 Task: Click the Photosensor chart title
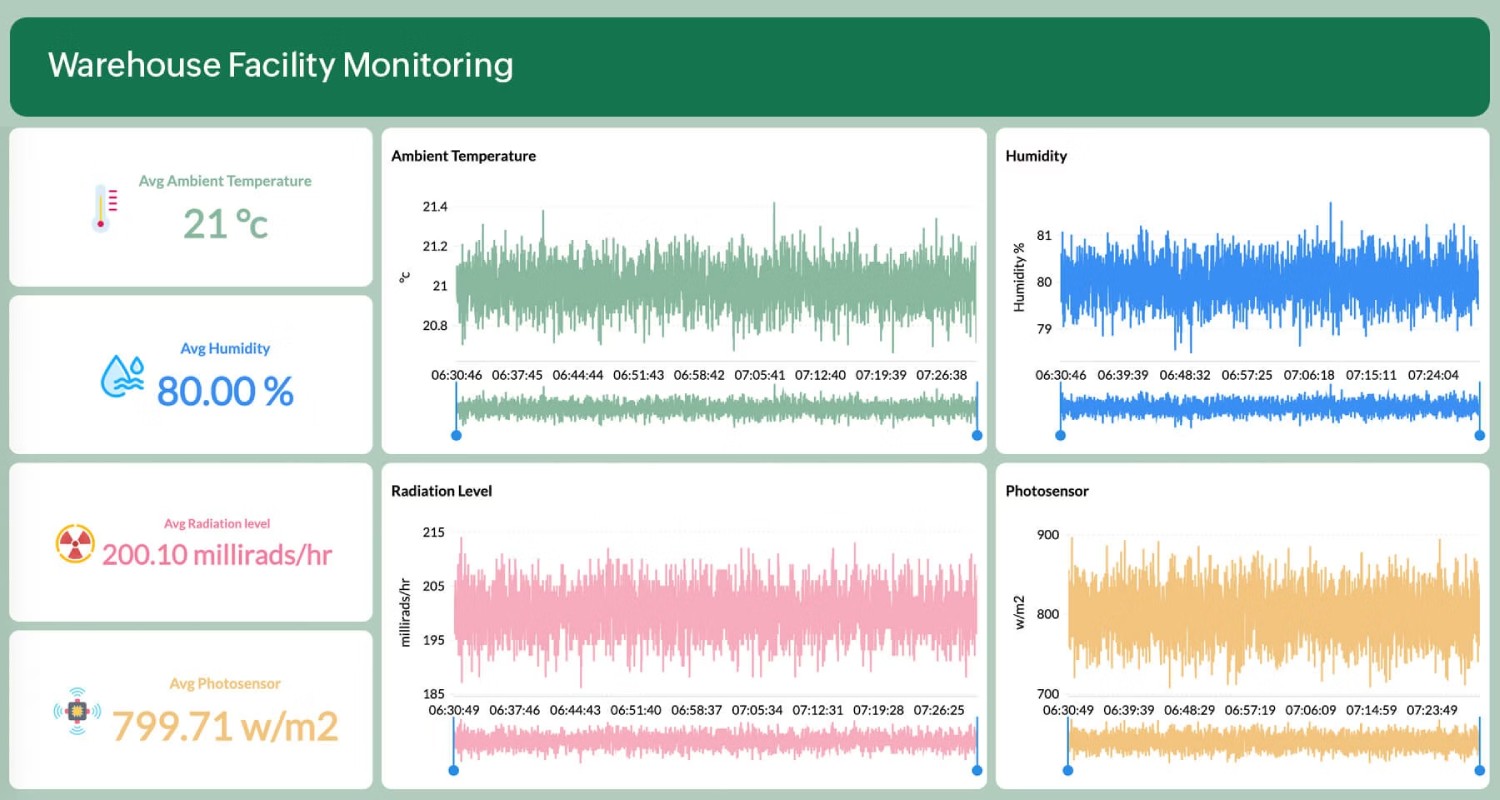point(1047,491)
